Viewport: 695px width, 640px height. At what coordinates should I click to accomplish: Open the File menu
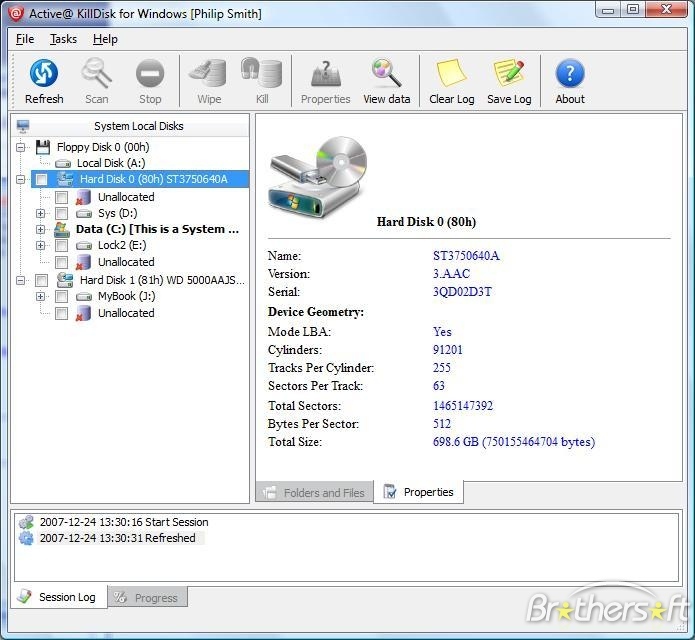25,39
